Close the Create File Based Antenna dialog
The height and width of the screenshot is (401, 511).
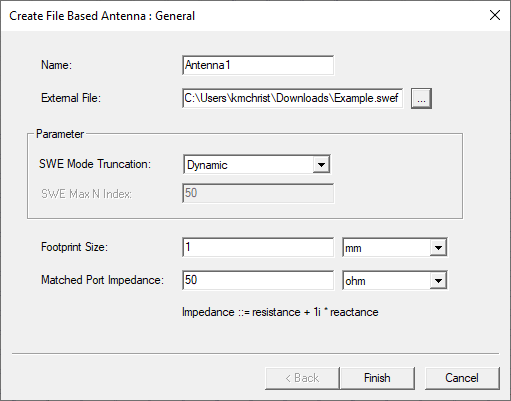click(x=495, y=15)
